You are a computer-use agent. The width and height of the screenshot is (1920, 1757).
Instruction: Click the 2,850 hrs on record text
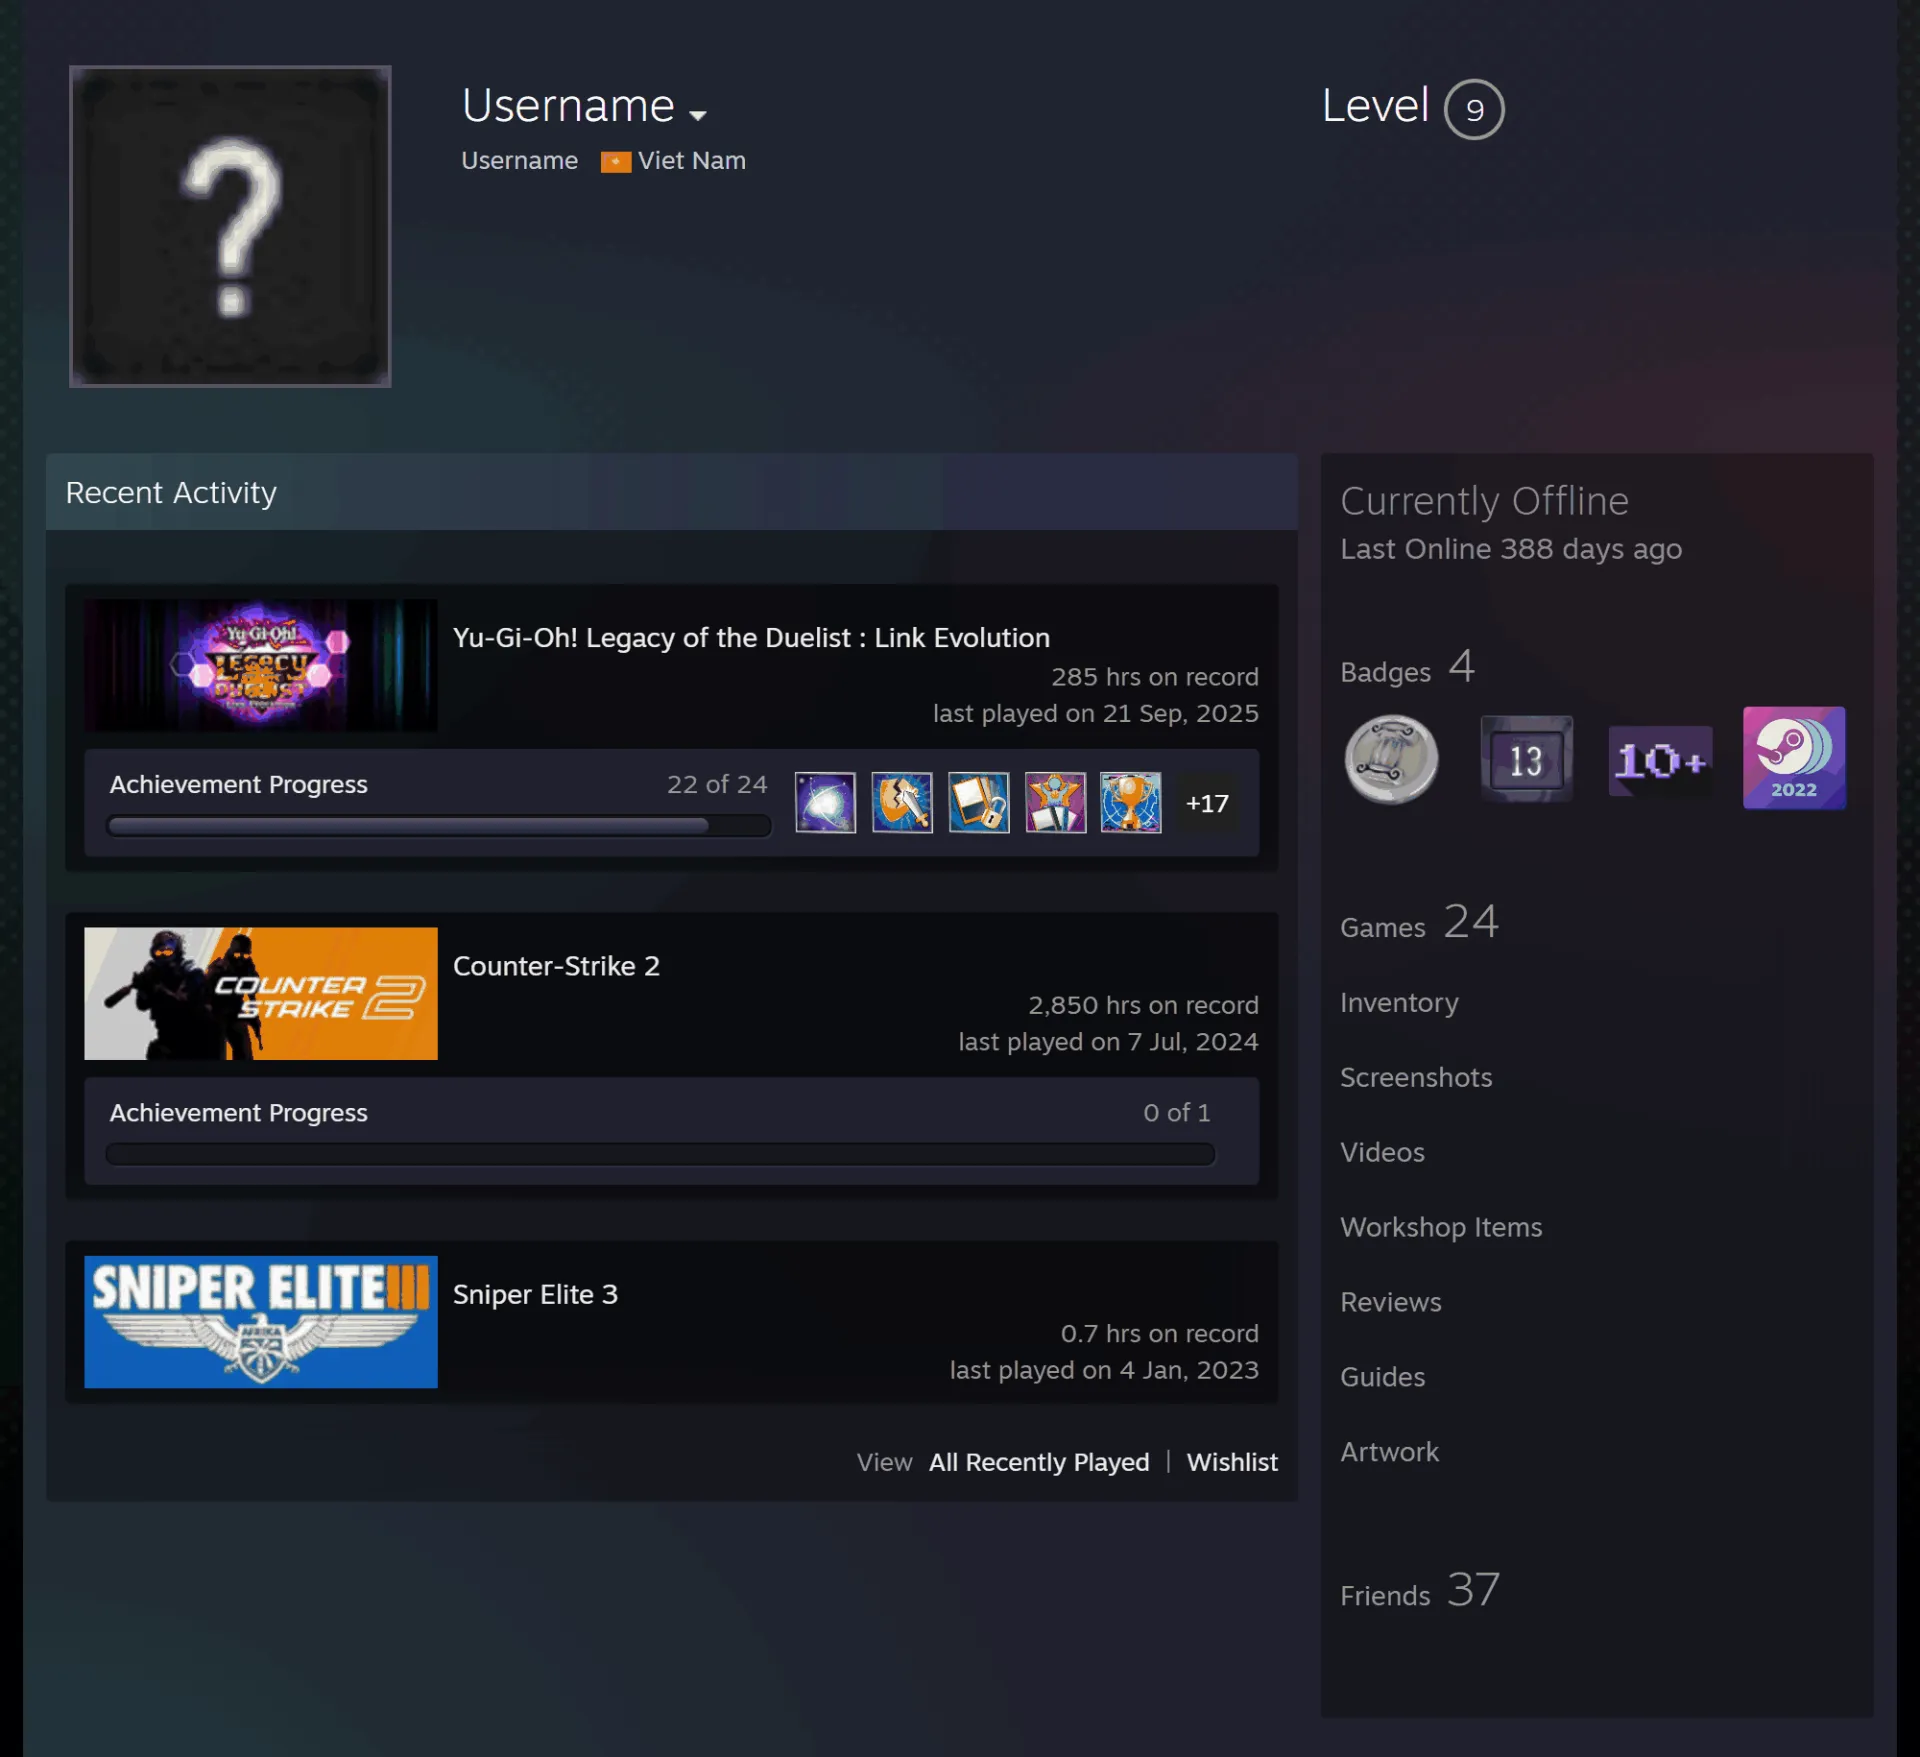point(1143,1005)
